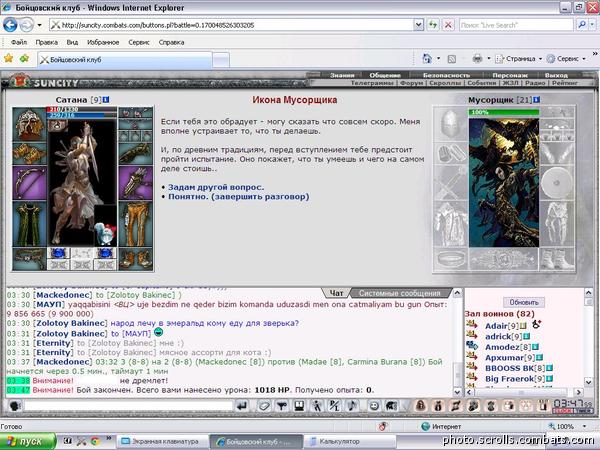Click Сатана's belt slot

tap(29, 259)
